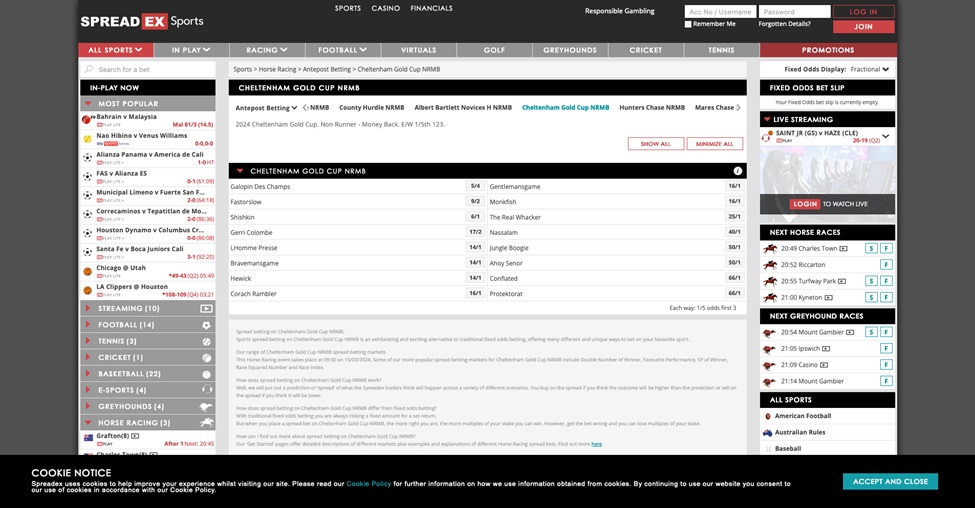Viewport: 975px width, 508px height.
Task: Click the F fixed odds button for 20:52 Riccarton
Action: (x=886, y=265)
